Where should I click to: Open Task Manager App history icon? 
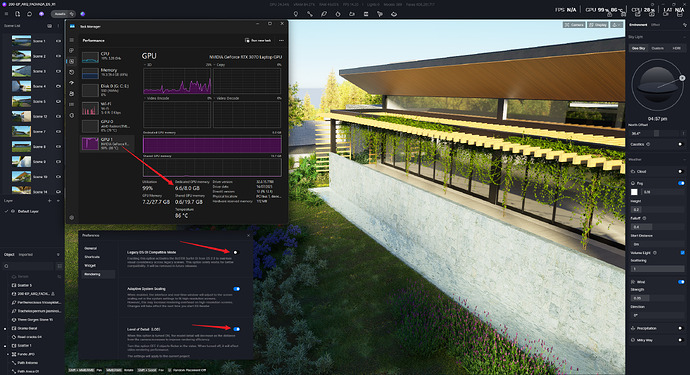72,72
